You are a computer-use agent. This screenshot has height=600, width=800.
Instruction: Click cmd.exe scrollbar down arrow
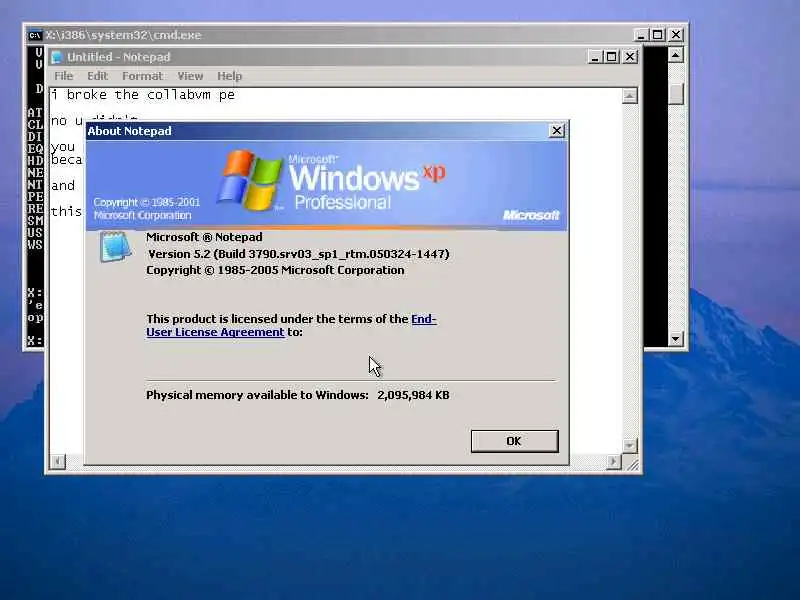(x=676, y=338)
